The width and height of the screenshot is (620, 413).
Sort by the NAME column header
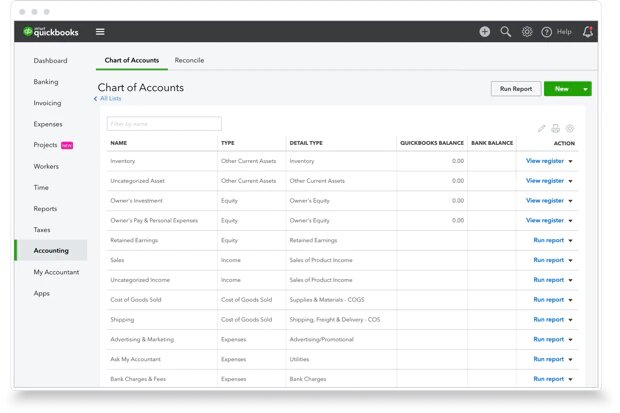[x=119, y=143]
